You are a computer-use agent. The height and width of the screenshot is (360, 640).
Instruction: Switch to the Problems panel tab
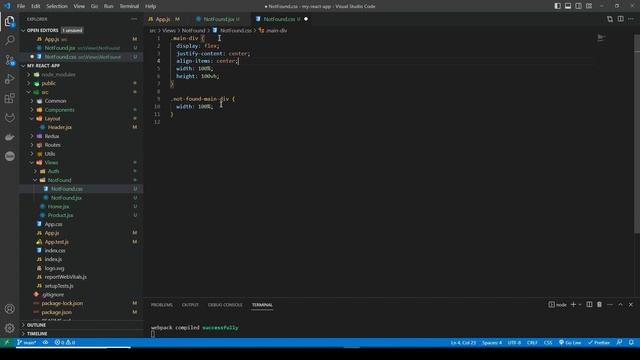coord(162,305)
